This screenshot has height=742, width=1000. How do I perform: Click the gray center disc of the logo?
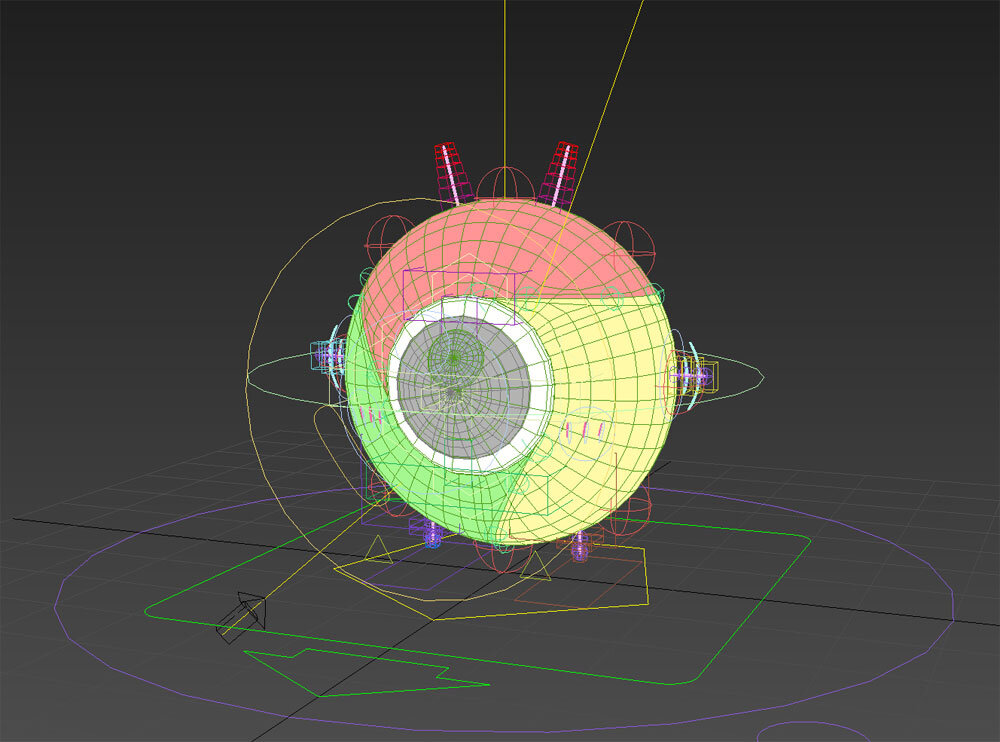(464, 387)
